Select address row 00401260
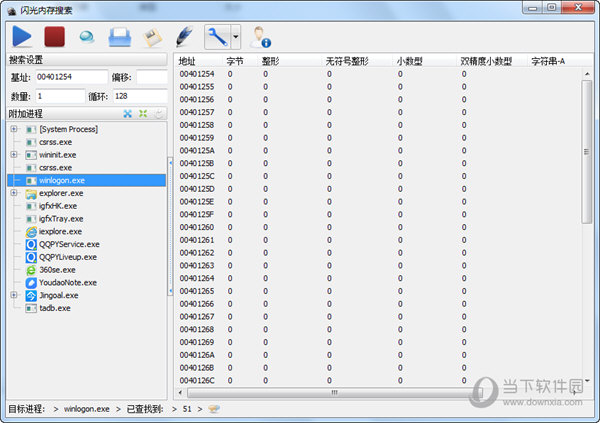This screenshot has height=423, width=600. 379,227
